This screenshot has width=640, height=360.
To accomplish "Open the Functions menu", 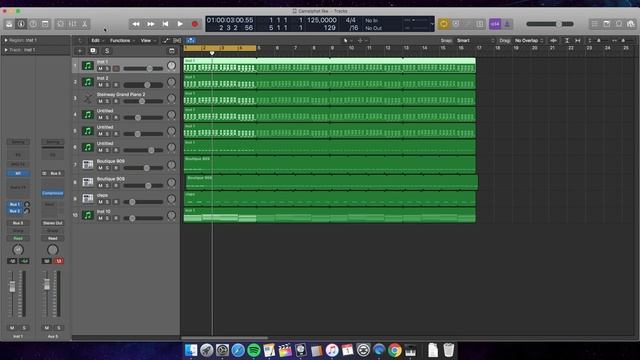I will 122,40.
